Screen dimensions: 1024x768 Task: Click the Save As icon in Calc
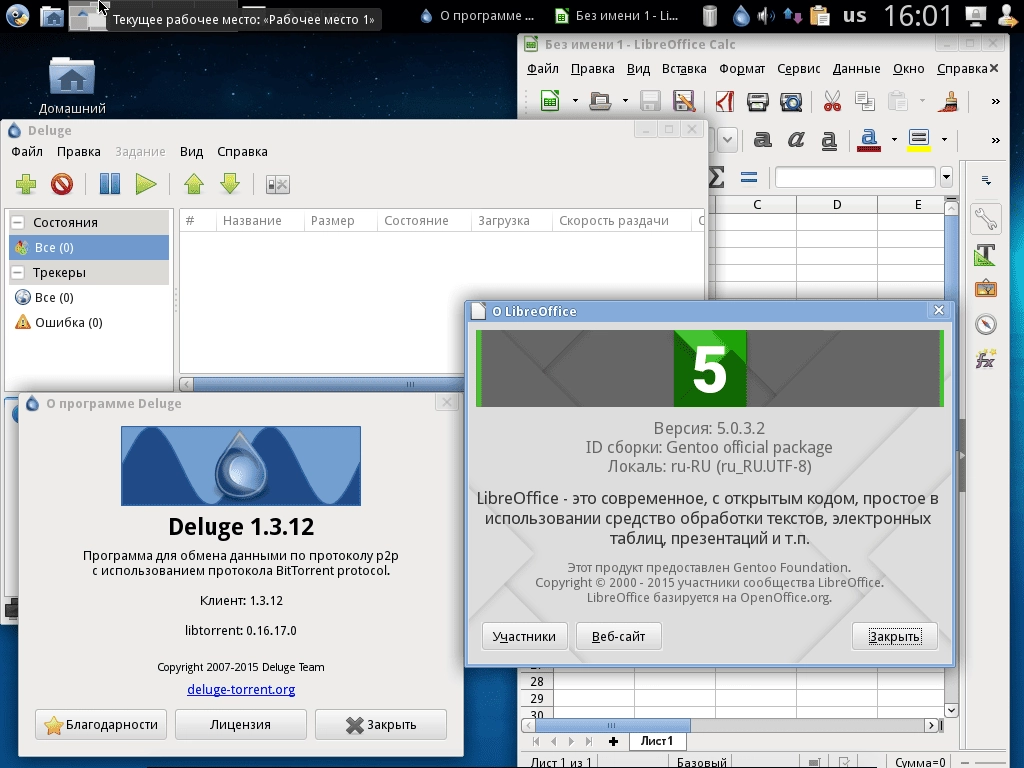click(684, 101)
